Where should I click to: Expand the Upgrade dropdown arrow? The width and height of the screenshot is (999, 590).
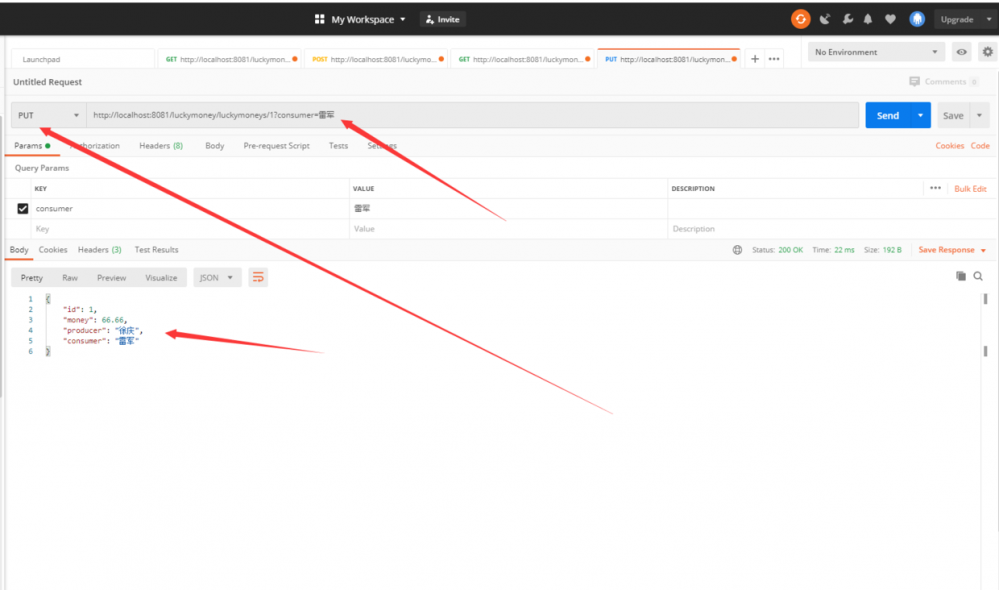pos(989,19)
